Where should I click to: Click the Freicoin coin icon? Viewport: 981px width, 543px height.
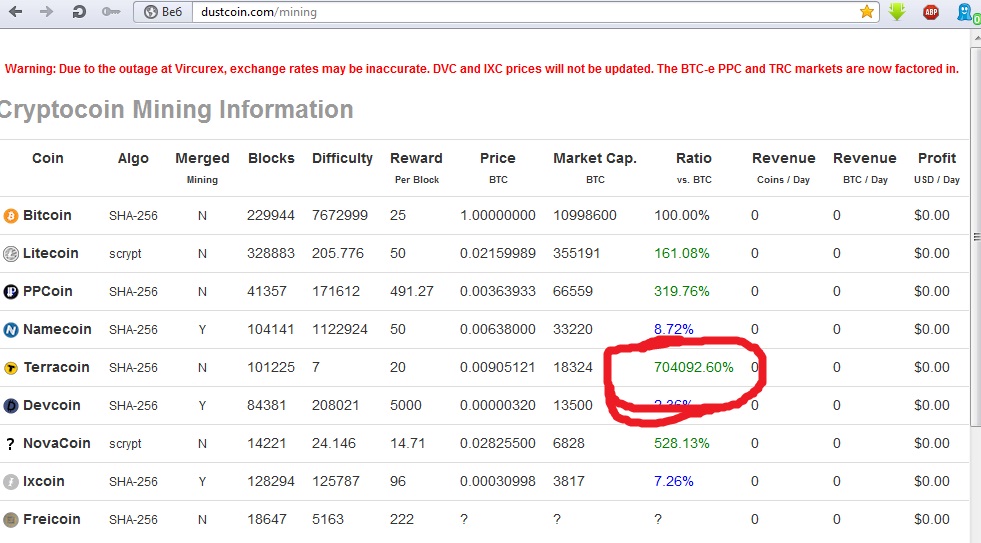click(11, 520)
